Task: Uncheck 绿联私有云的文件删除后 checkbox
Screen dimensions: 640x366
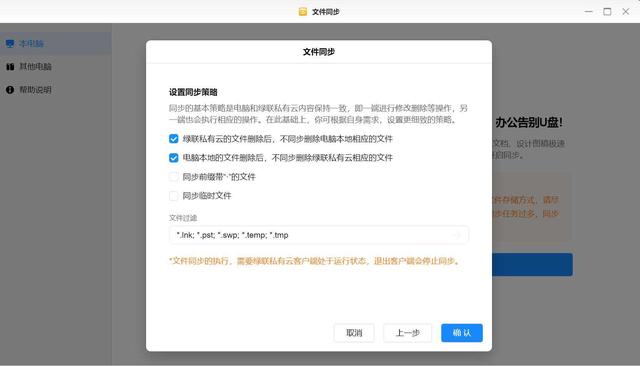Action: (173, 139)
